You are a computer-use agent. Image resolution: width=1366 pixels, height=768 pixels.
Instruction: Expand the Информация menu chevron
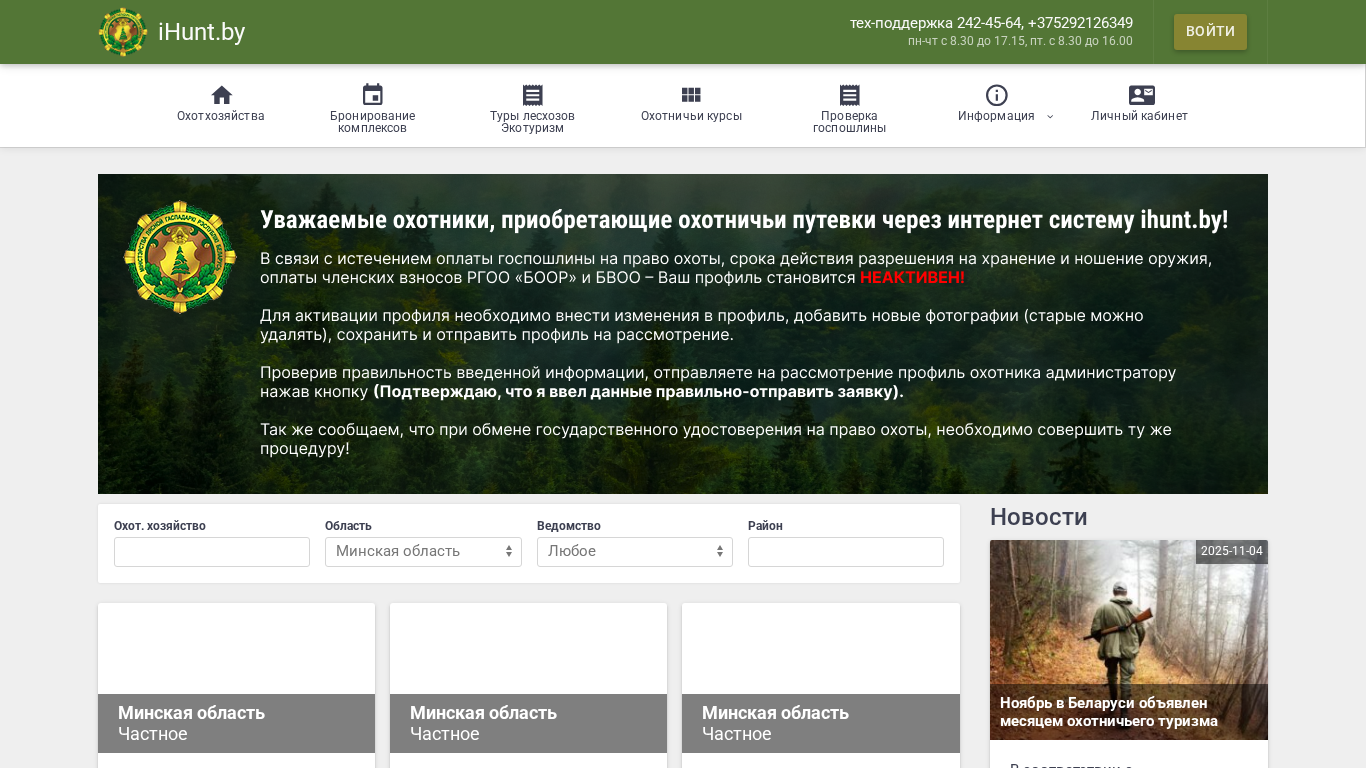[1050, 117]
